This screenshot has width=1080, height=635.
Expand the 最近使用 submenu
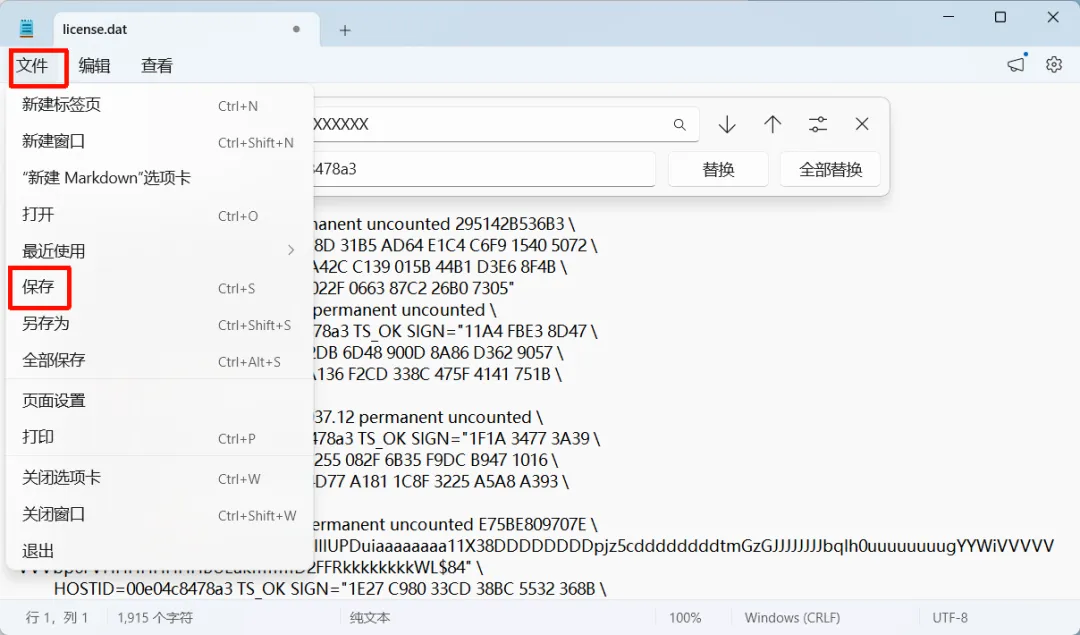(160, 251)
